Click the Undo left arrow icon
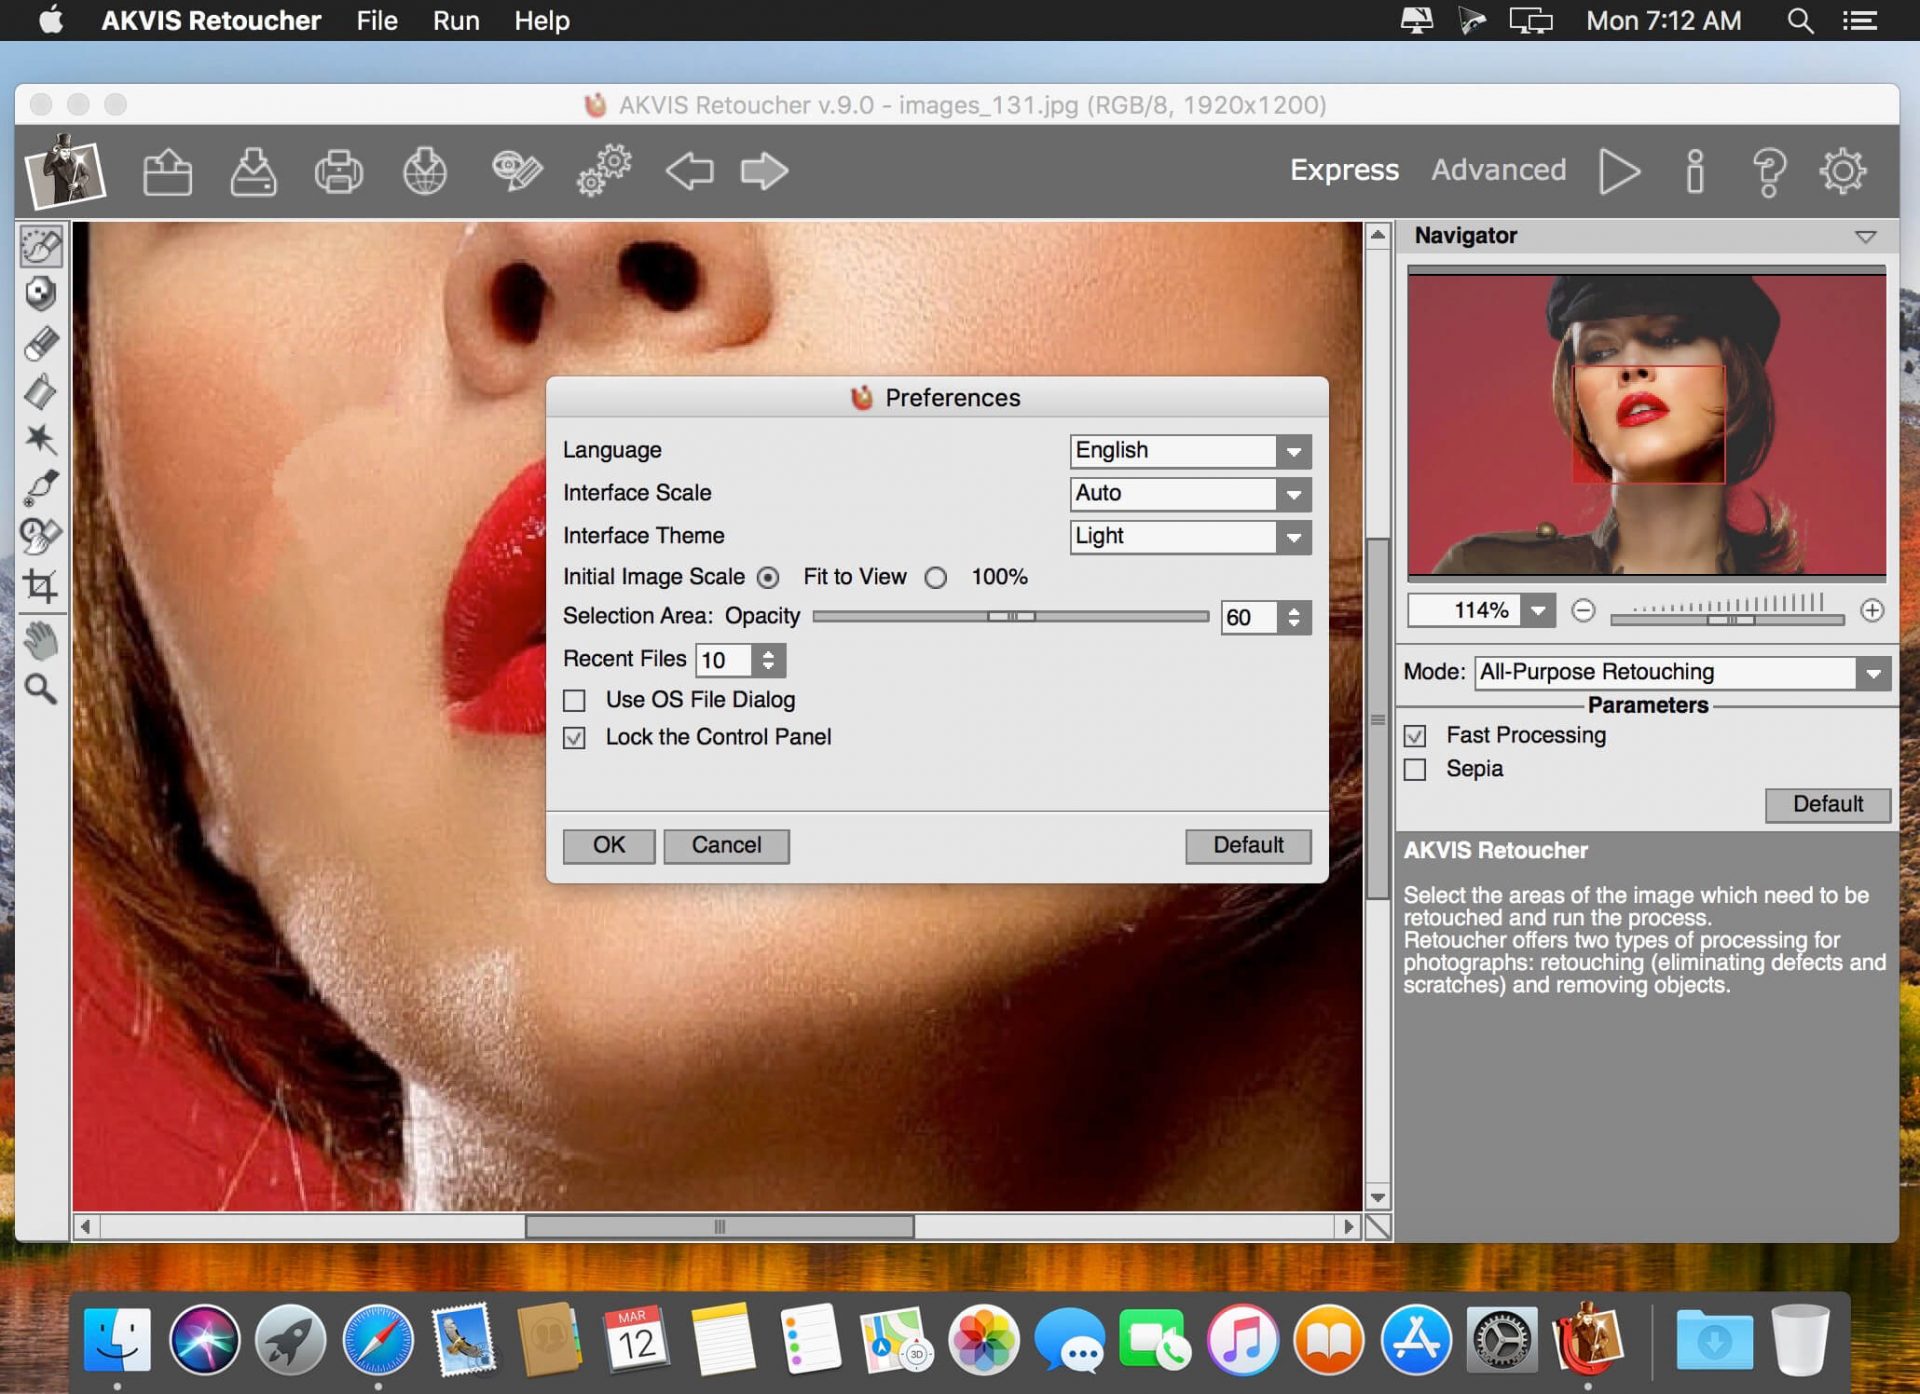 pyautogui.click(x=690, y=171)
